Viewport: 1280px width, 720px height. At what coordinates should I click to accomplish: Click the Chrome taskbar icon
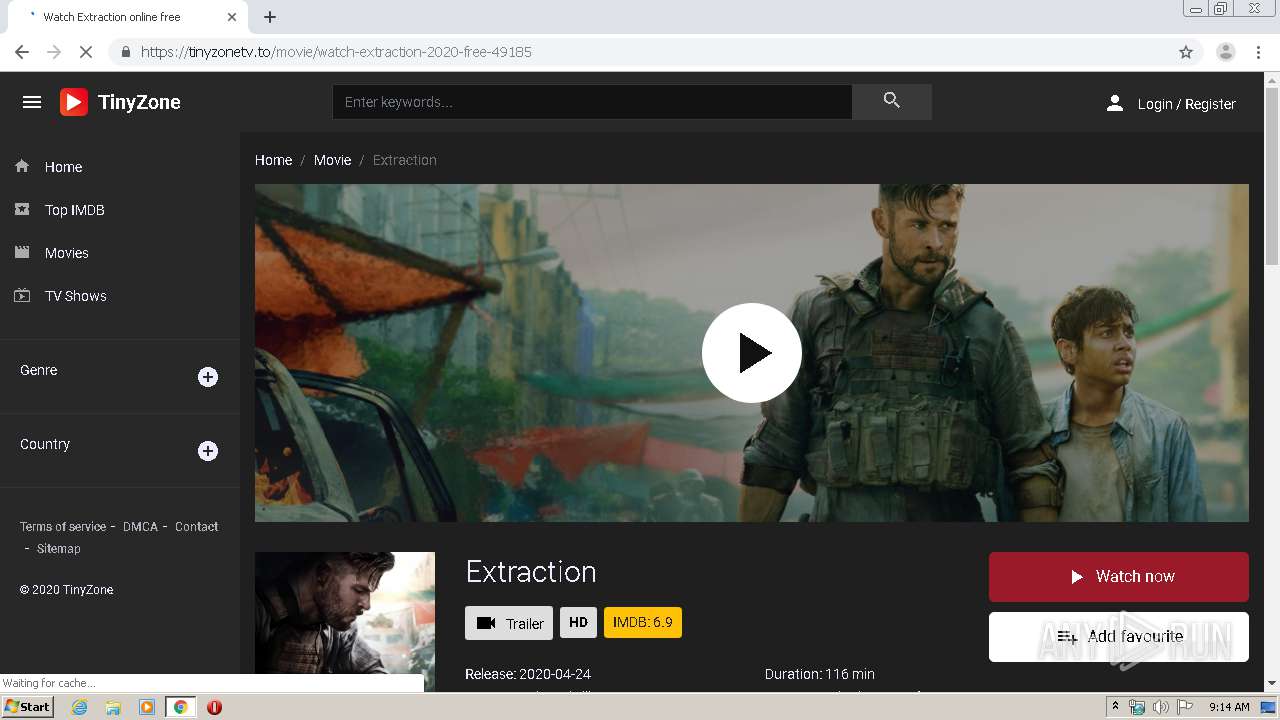click(181, 707)
